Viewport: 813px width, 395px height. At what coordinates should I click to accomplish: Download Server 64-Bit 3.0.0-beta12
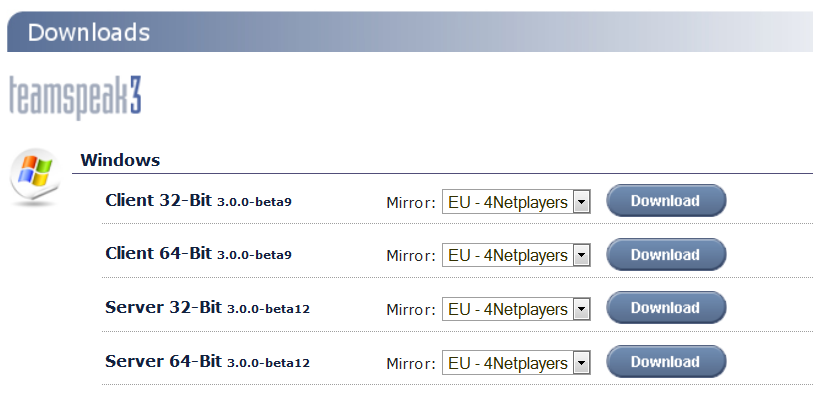coord(666,362)
